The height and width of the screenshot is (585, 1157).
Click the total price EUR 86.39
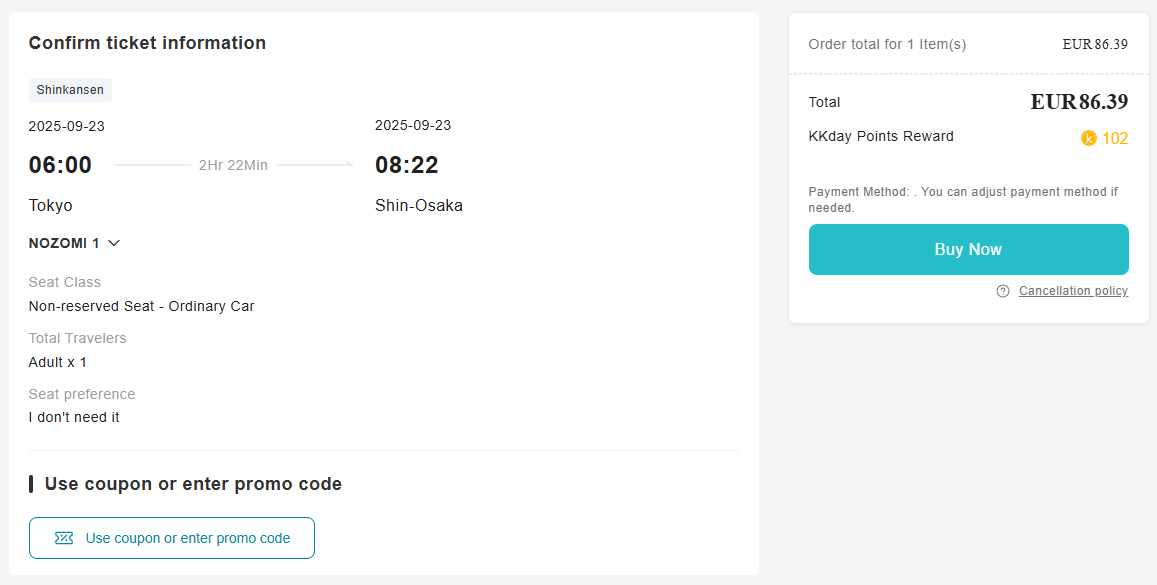click(x=1079, y=102)
